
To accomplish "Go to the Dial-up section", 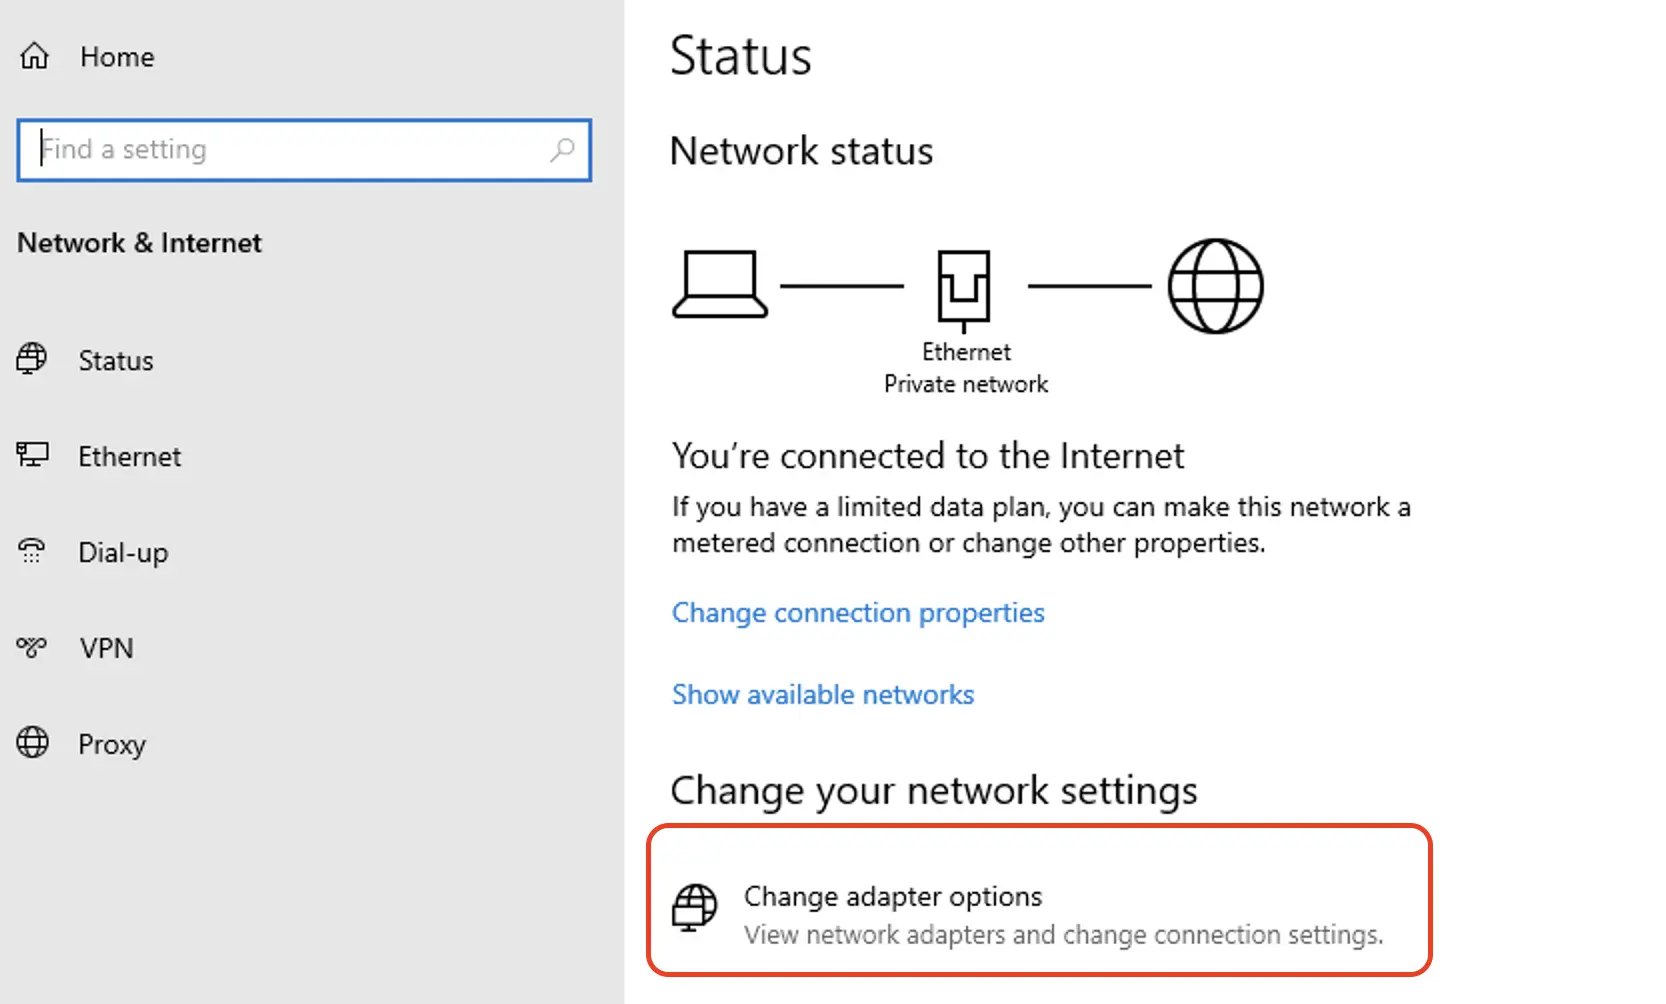I will coord(123,553).
